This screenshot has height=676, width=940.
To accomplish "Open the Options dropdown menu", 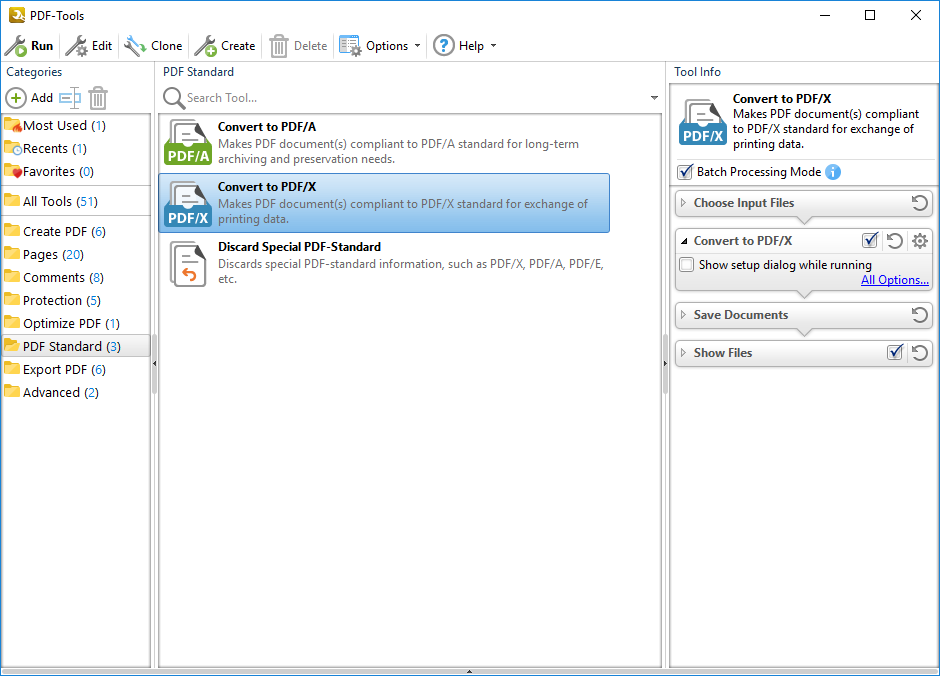I will pos(379,46).
